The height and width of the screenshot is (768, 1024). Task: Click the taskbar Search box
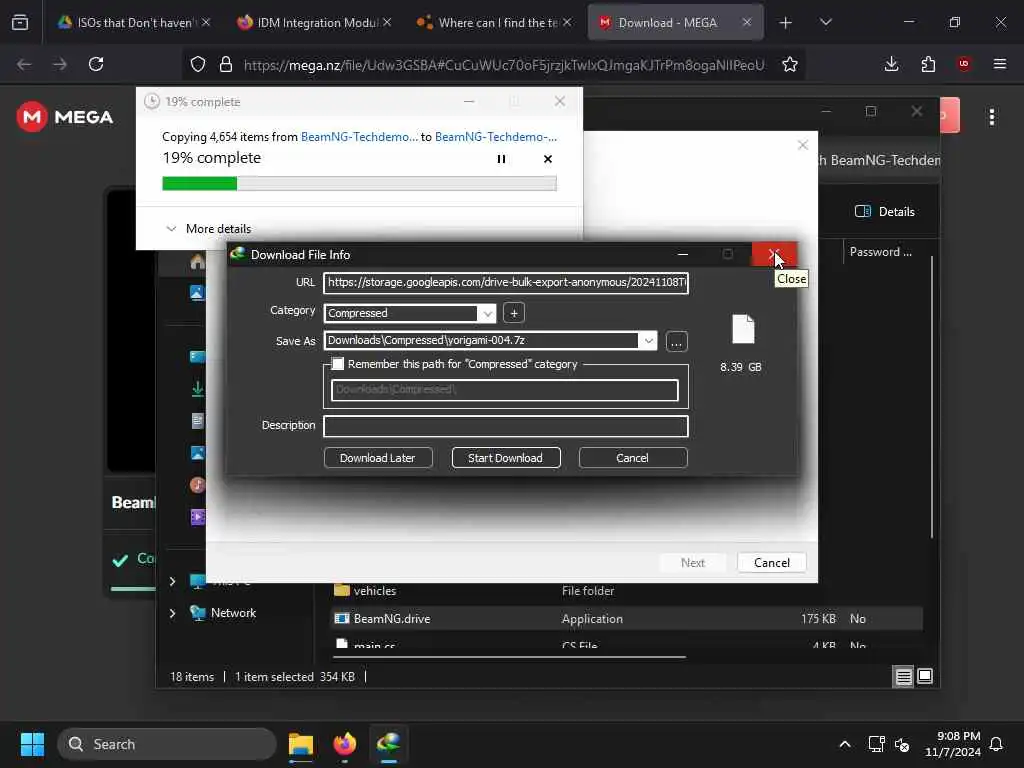[x=167, y=744]
